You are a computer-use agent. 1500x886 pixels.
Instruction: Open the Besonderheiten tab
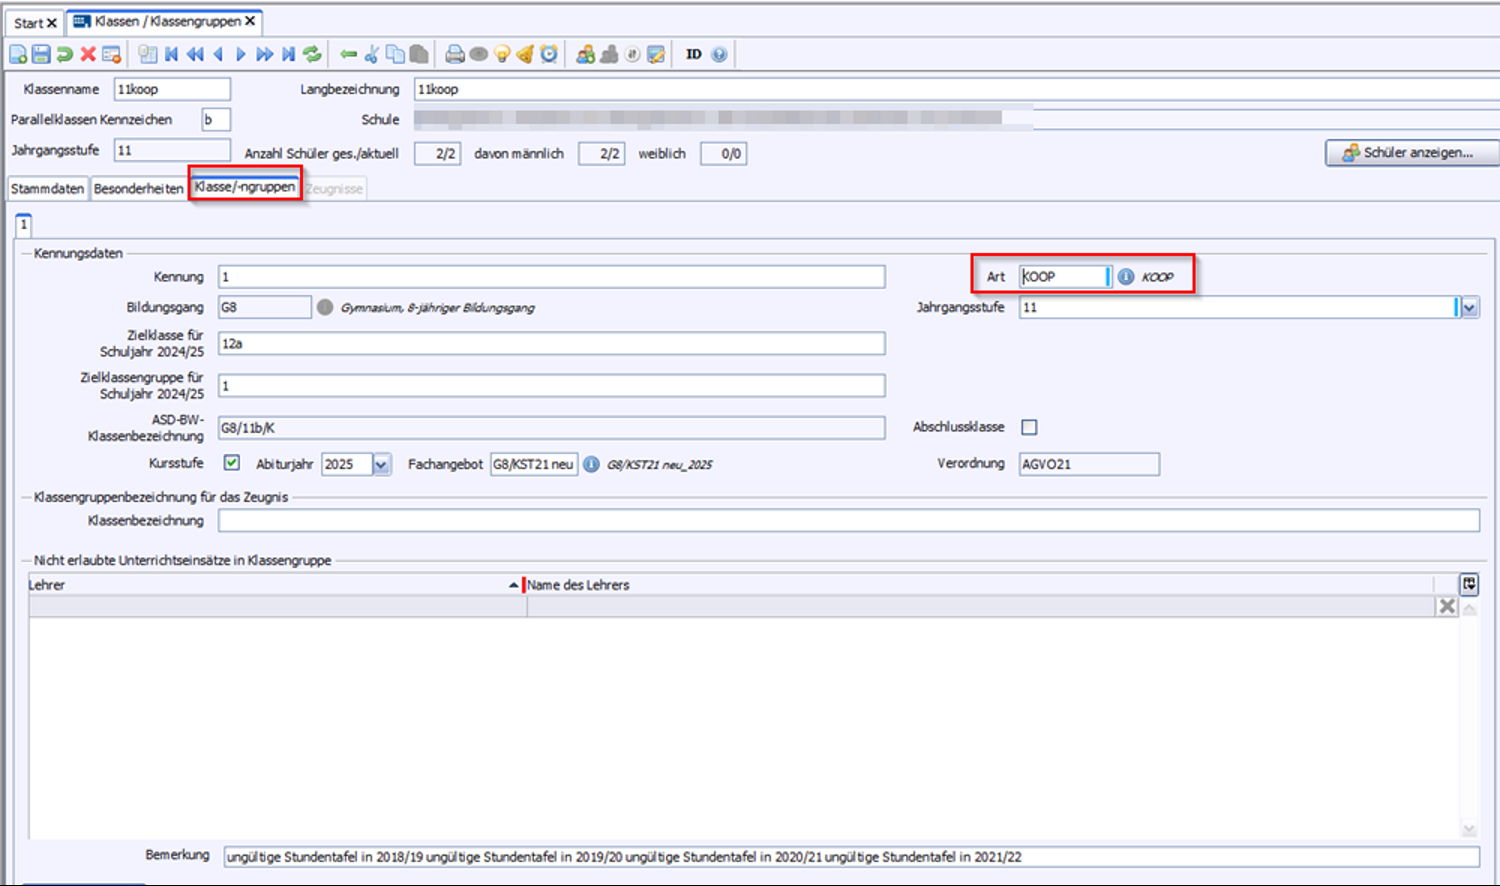[139, 188]
